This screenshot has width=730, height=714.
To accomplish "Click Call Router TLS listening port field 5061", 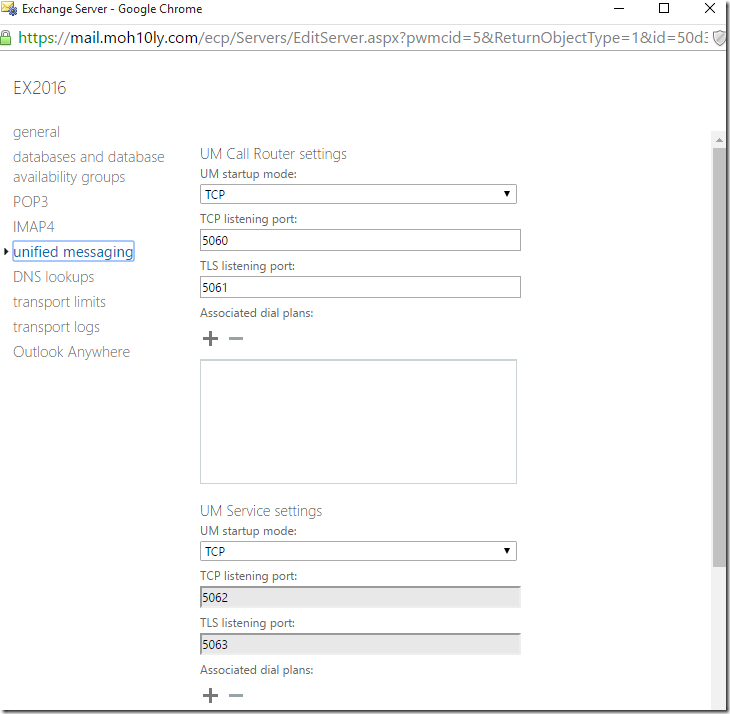I will 360,287.
